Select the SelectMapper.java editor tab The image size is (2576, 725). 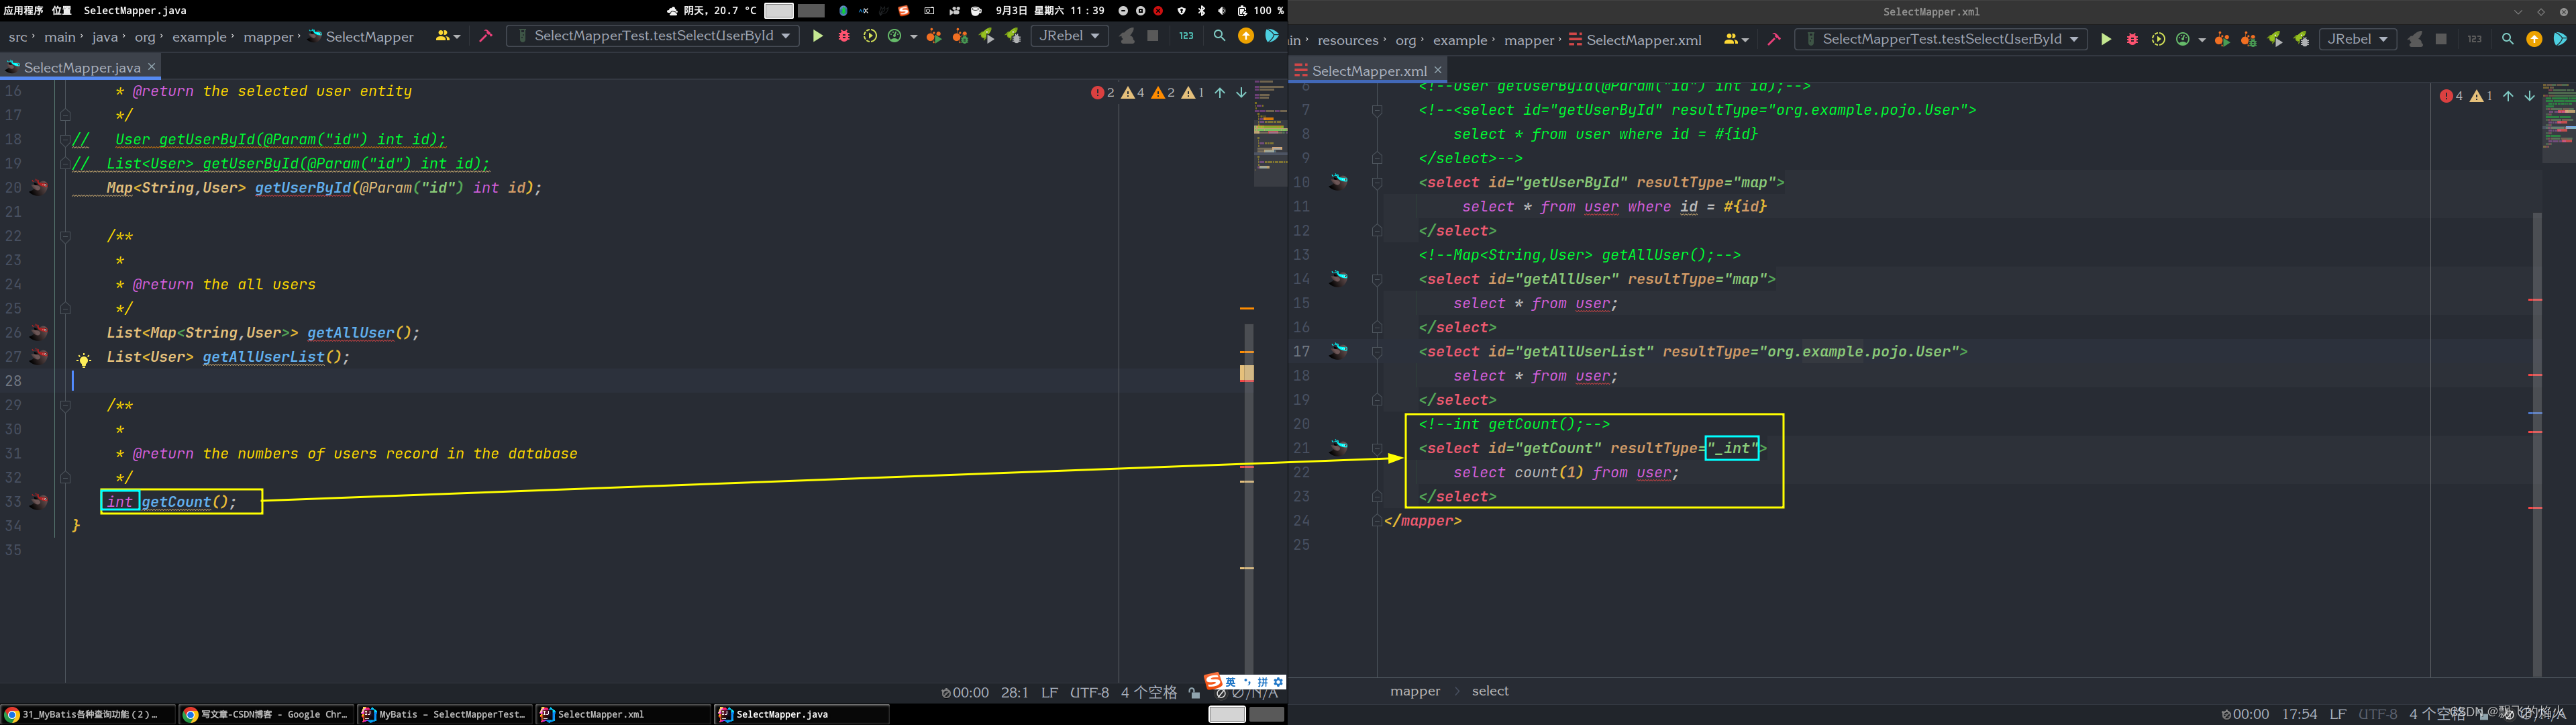(81, 67)
